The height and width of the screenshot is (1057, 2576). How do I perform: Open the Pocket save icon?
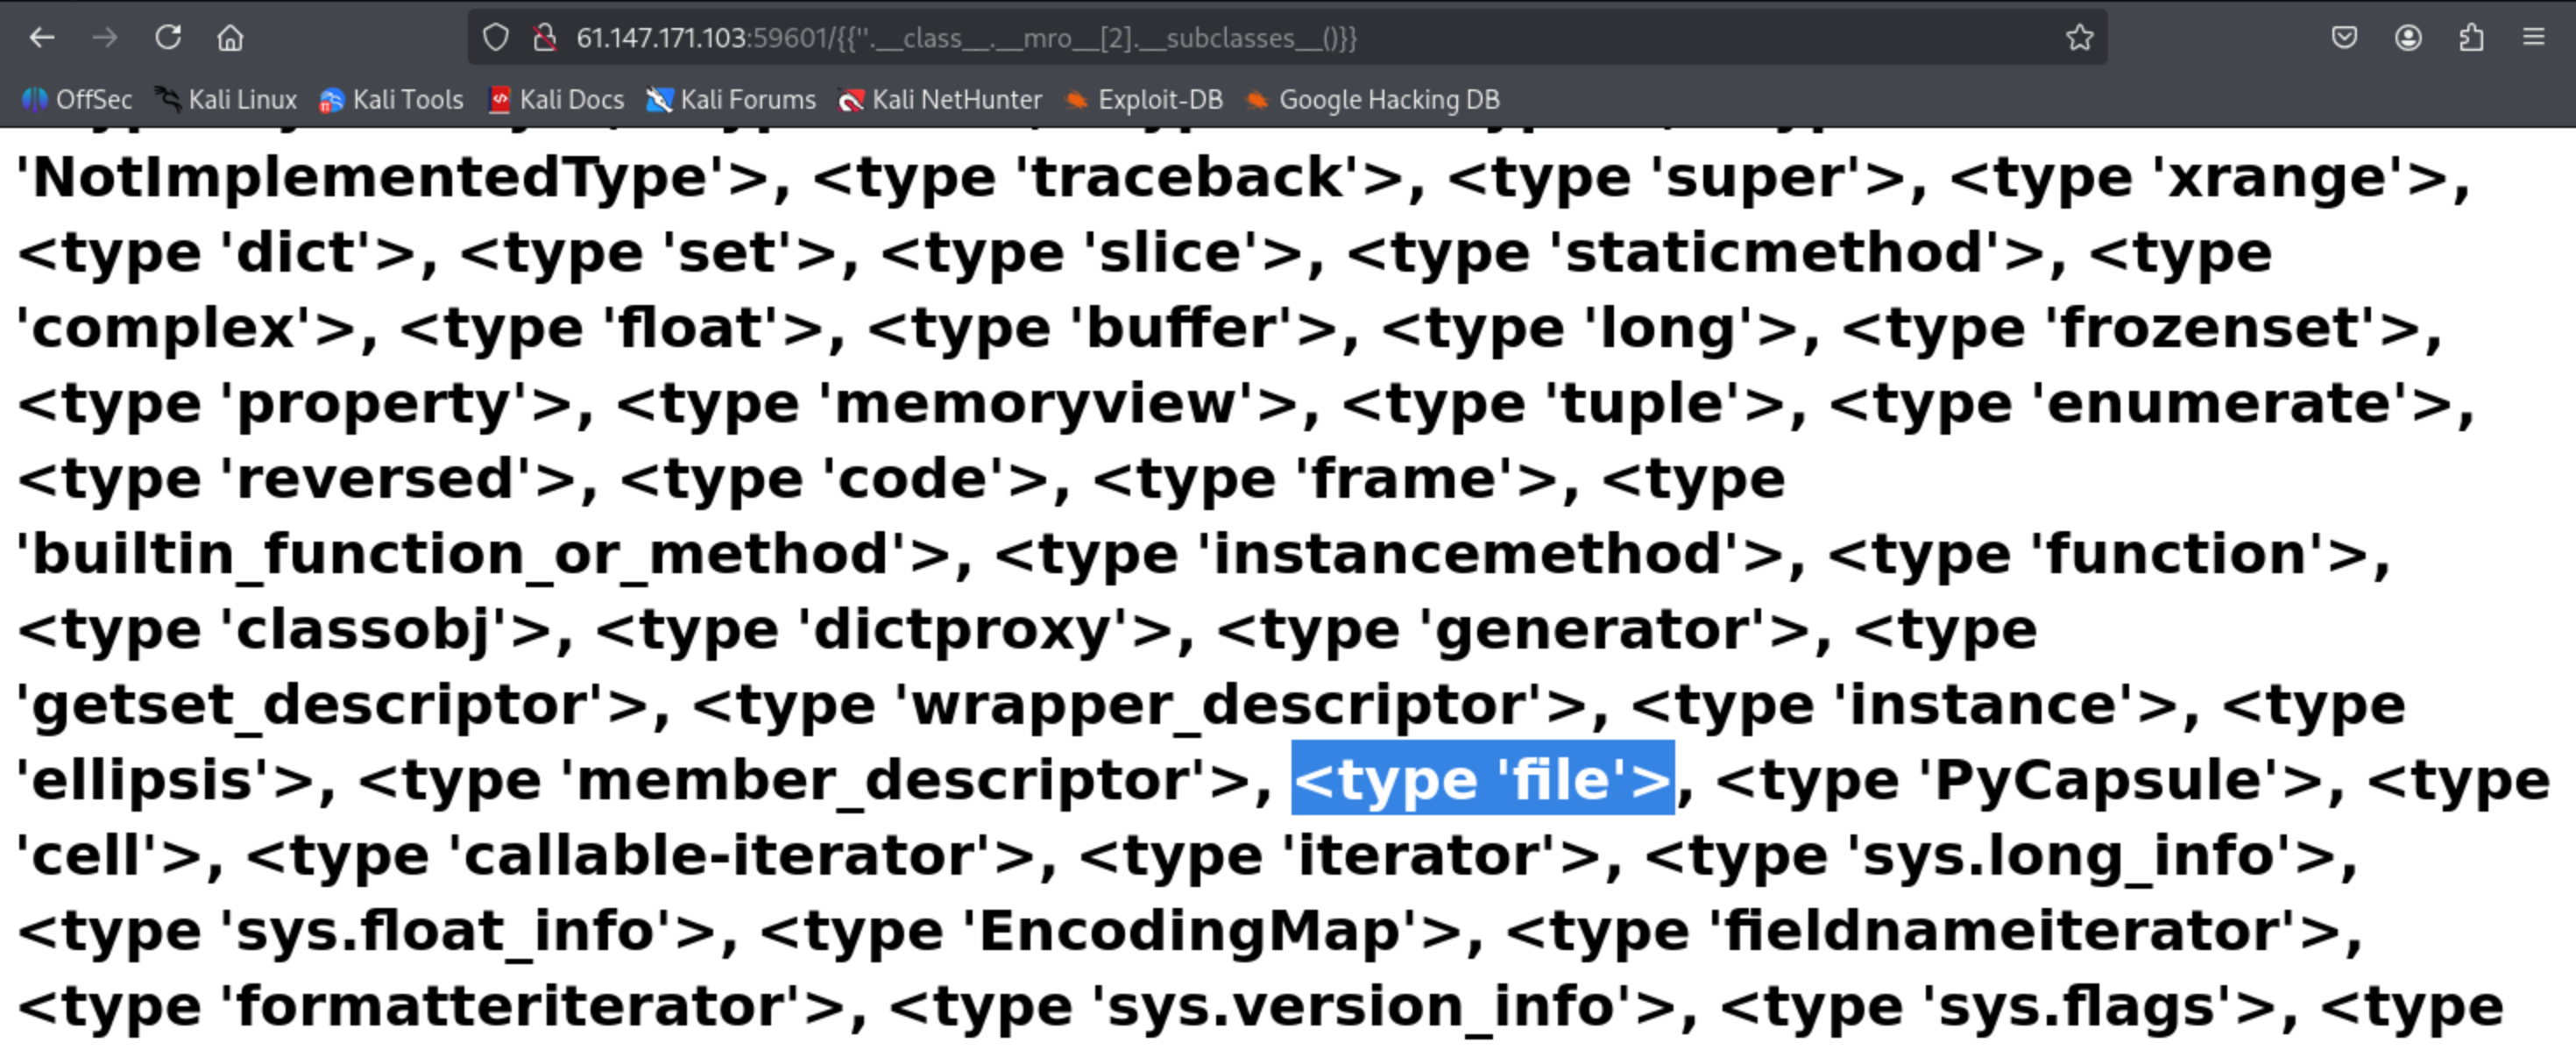[2344, 38]
